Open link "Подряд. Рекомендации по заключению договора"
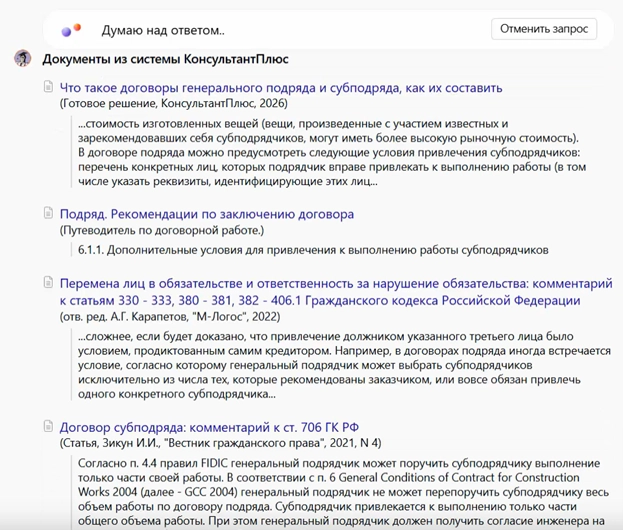The height and width of the screenshot is (530, 623). (207, 214)
